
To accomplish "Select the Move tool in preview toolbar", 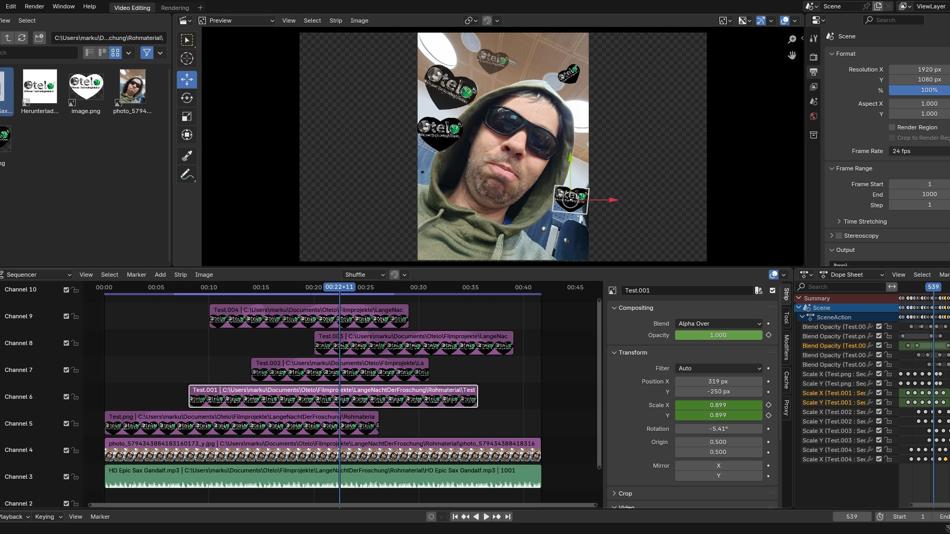I will pos(187,79).
